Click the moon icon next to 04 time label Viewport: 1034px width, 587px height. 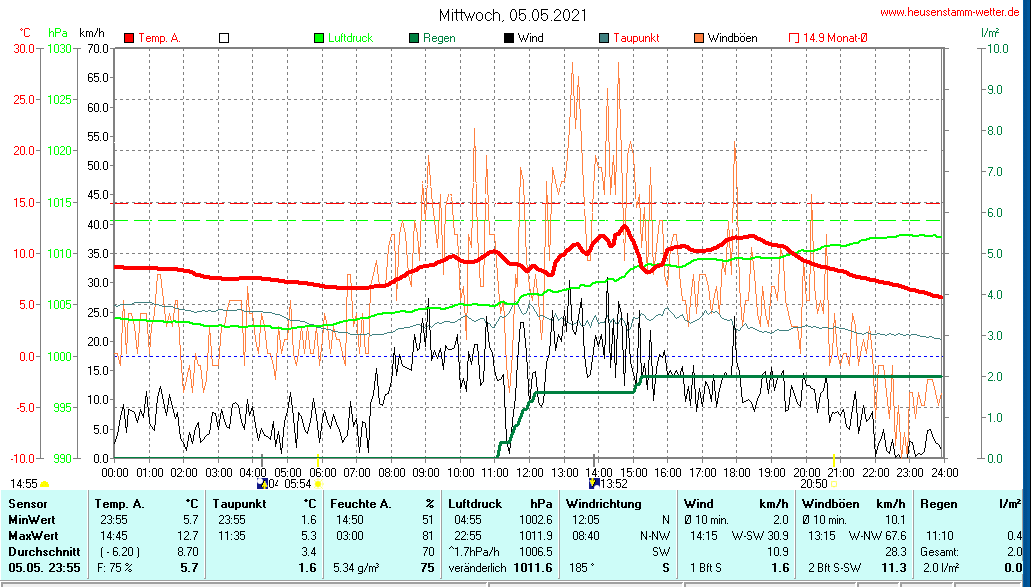(262, 483)
